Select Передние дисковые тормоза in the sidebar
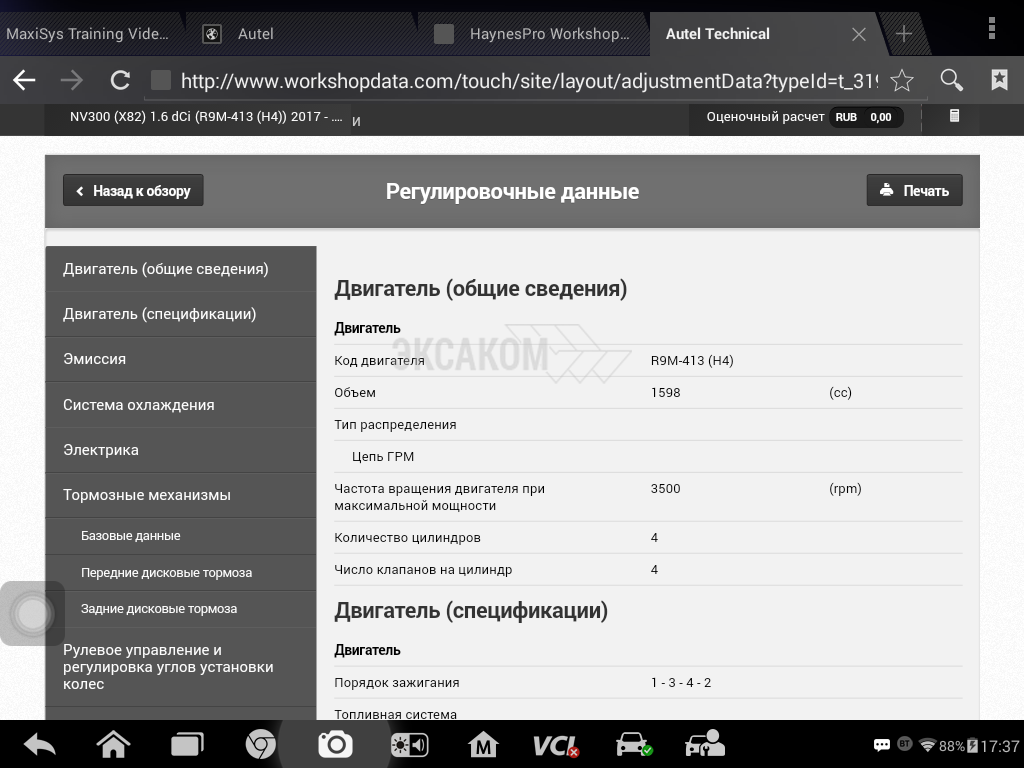Image resolution: width=1024 pixels, height=768 pixels. [x=166, y=573]
